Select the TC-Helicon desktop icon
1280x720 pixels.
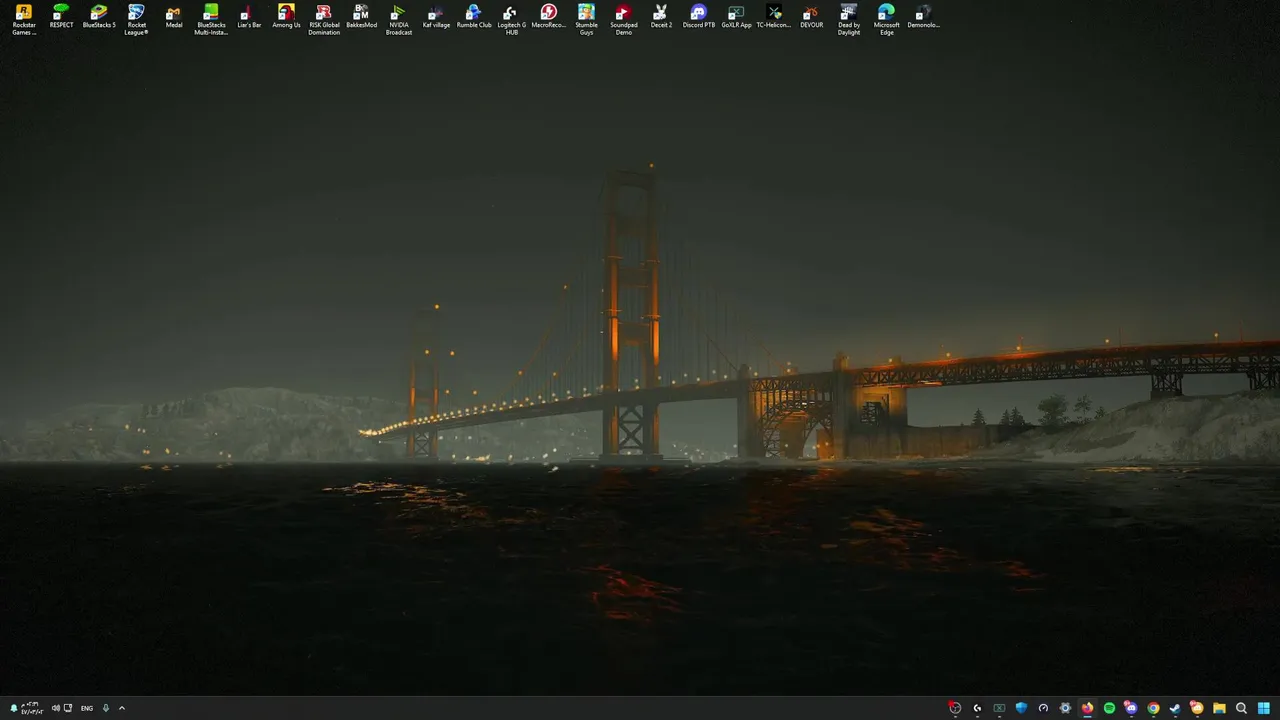[x=774, y=16]
